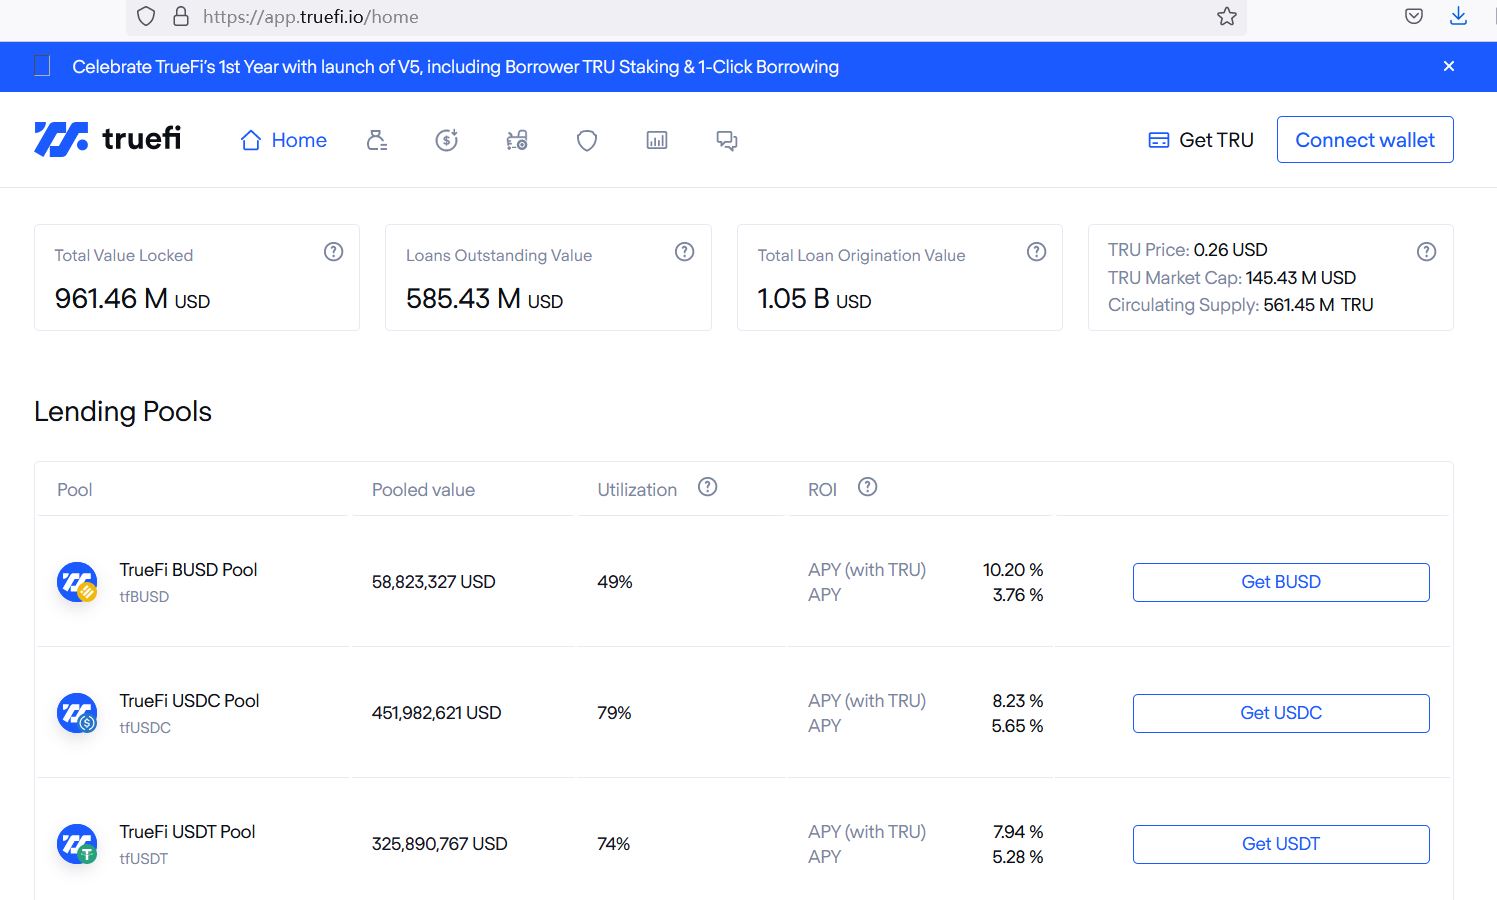Open the TrueFi BUSD Pool row name

pos(188,570)
